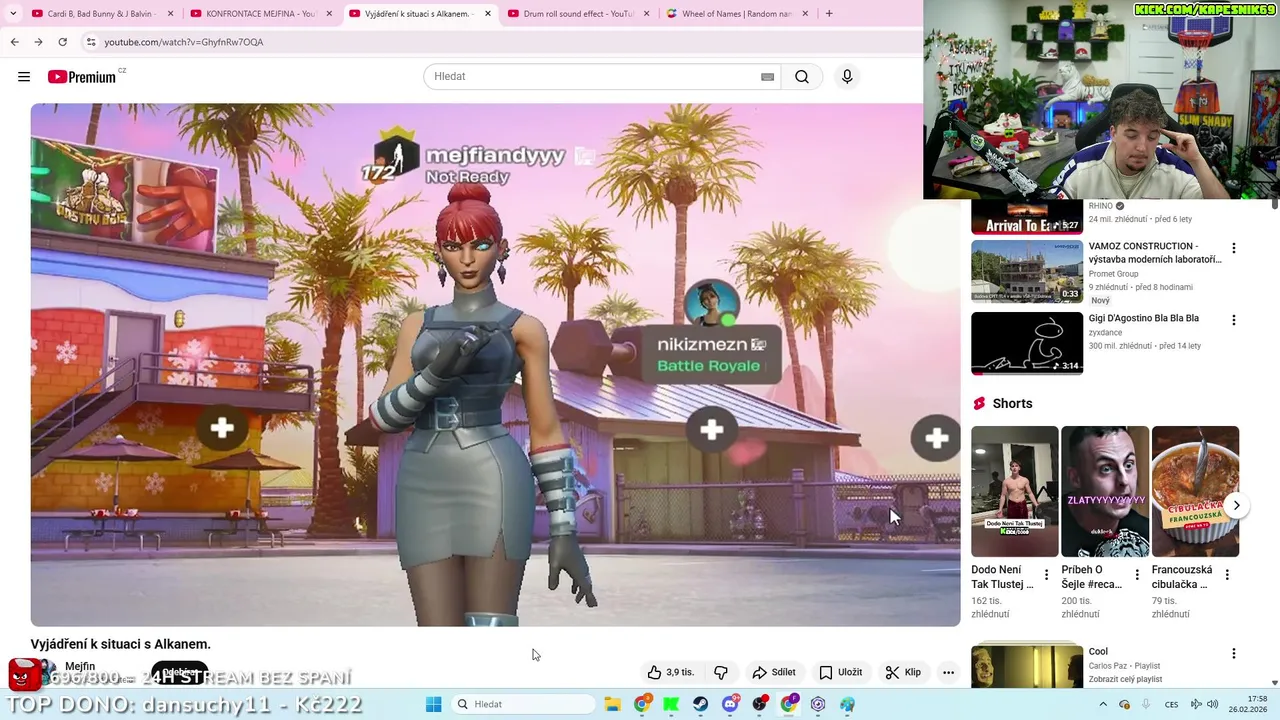Viewport: 1280px width, 720px height.
Task: Go forward in browser
Action: (x=38, y=42)
